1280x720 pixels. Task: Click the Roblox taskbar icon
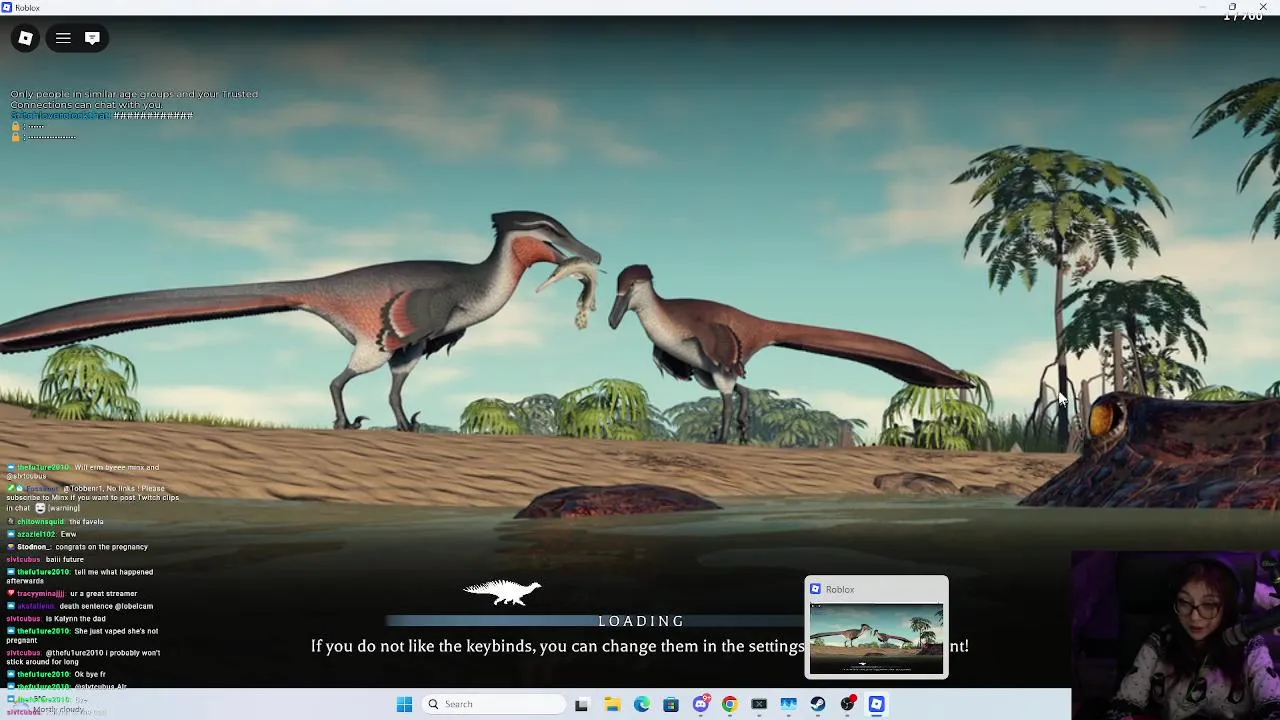[x=877, y=704]
